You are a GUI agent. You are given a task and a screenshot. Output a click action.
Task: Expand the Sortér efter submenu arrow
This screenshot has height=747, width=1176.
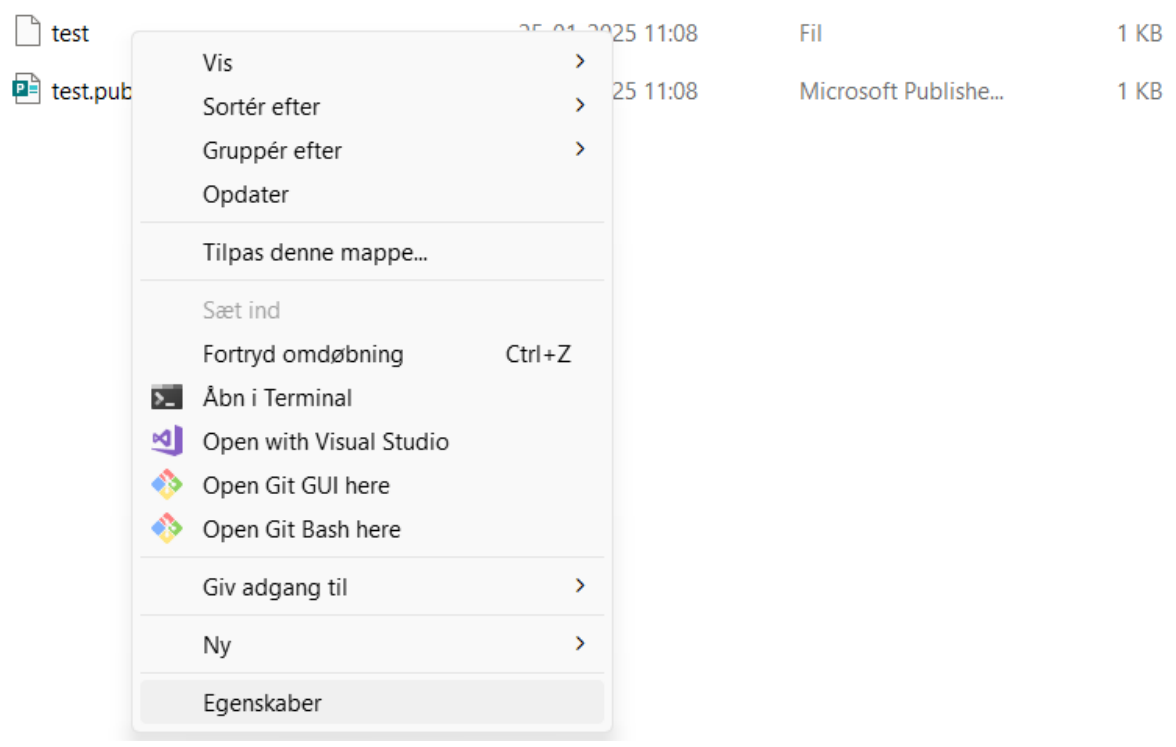pyautogui.click(x=579, y=105)
